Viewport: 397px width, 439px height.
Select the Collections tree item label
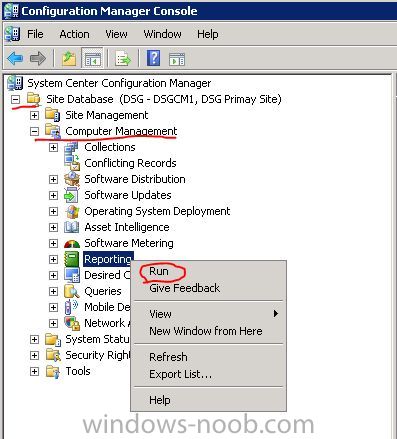pyautogui.click(x=110, y=147)
